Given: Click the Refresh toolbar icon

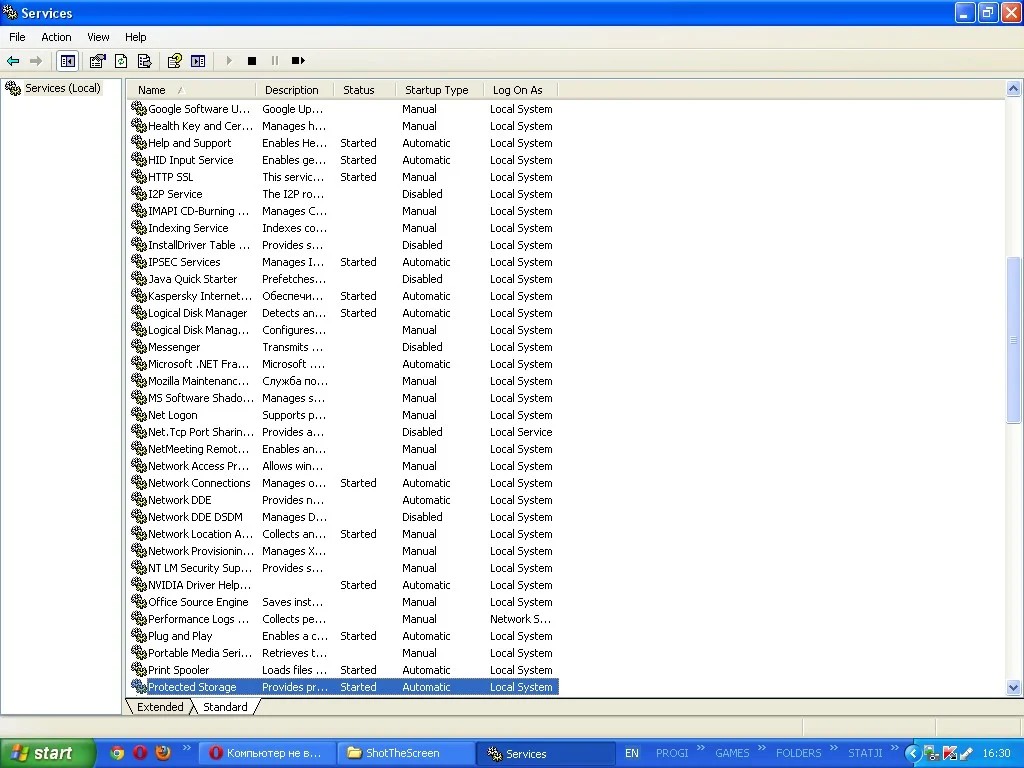Looking at the screenshot, I should click(121, 61).
